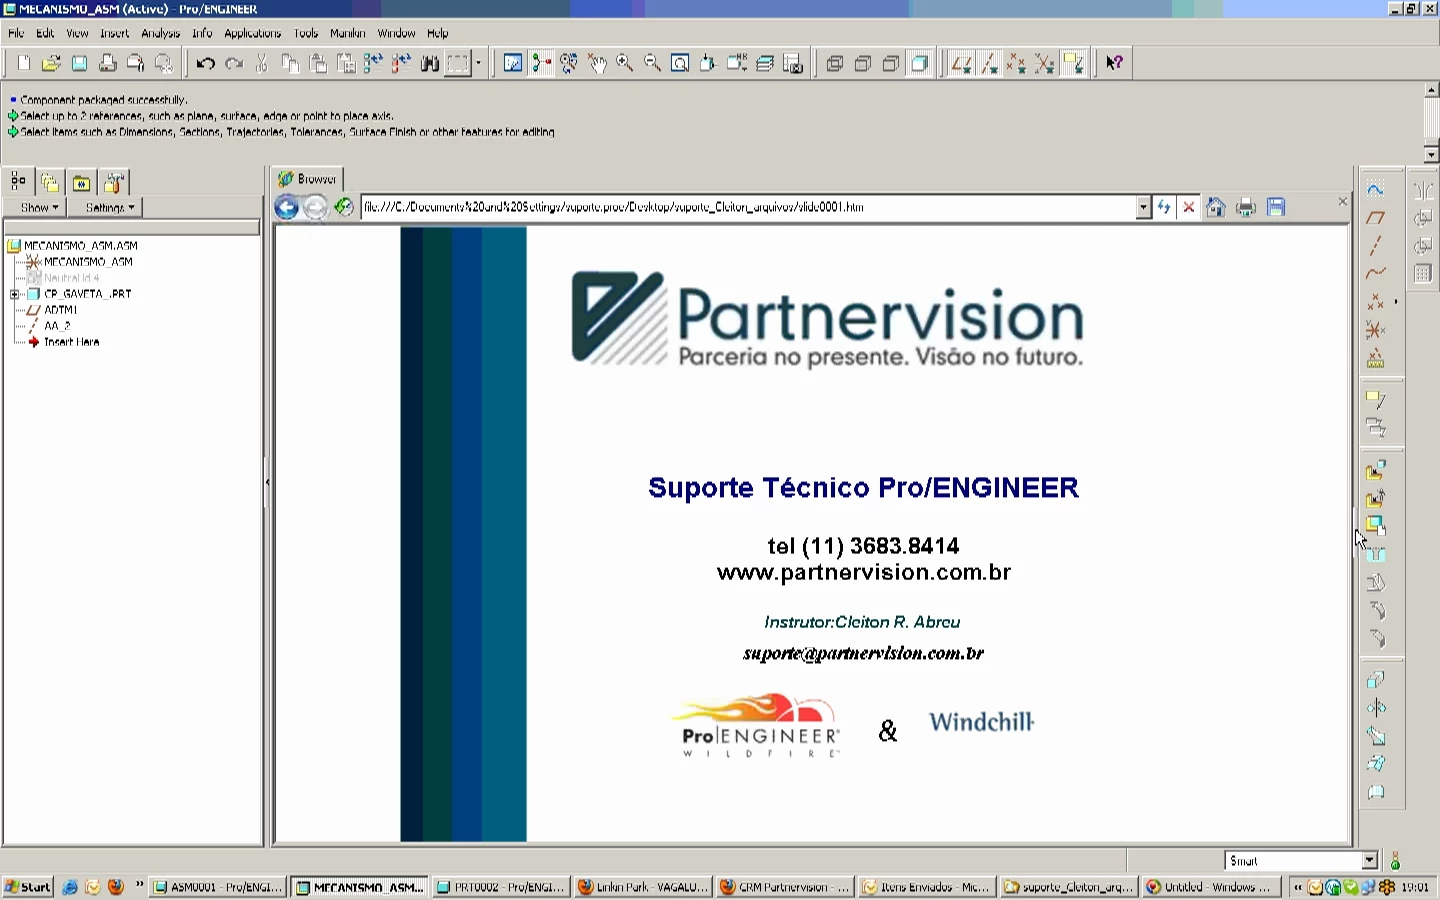Zoom in with the magnifier plus icon
This screenshot has height=900, width=1440.
click(624, 63)
